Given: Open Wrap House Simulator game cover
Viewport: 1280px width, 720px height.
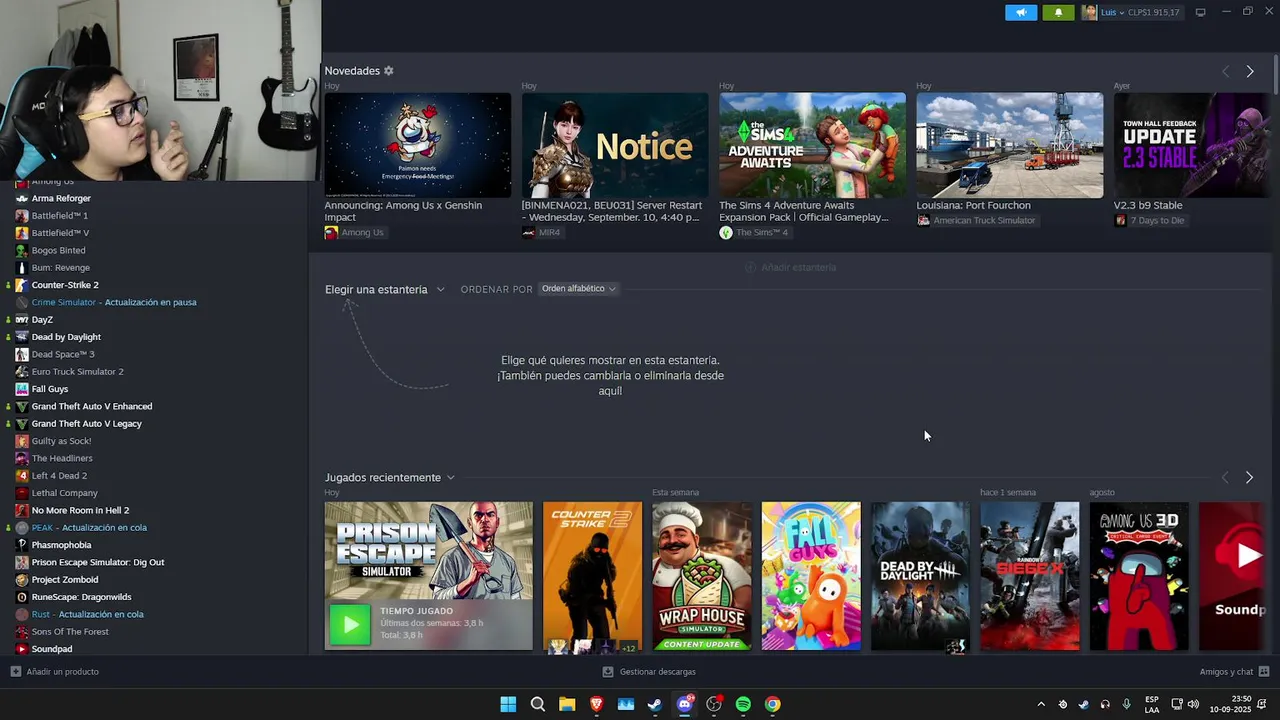Looking at the screenshot, I should (702, 576).
